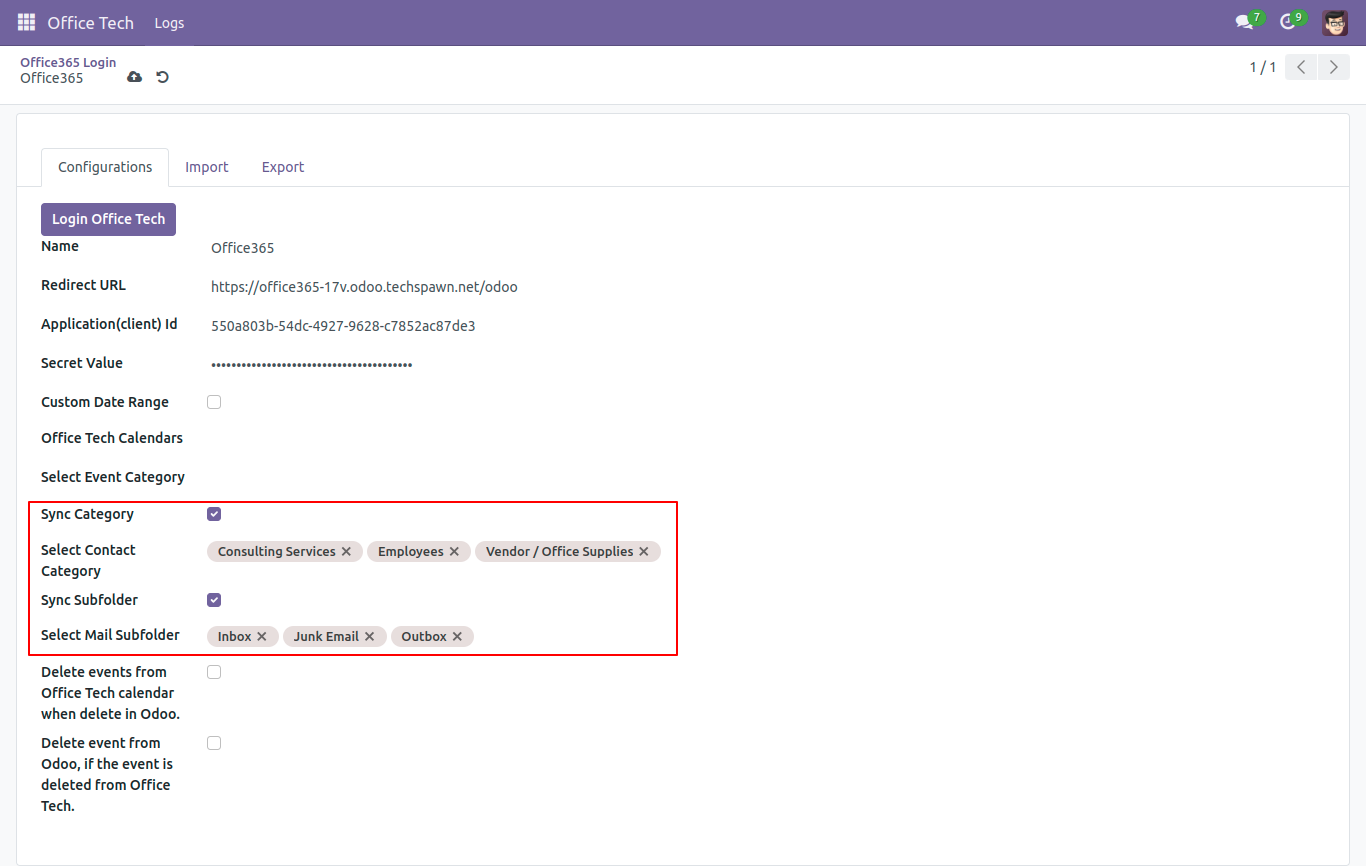Click the discard changes undo icon
This screenshot has height=867, width=1366.
point(162,78)
